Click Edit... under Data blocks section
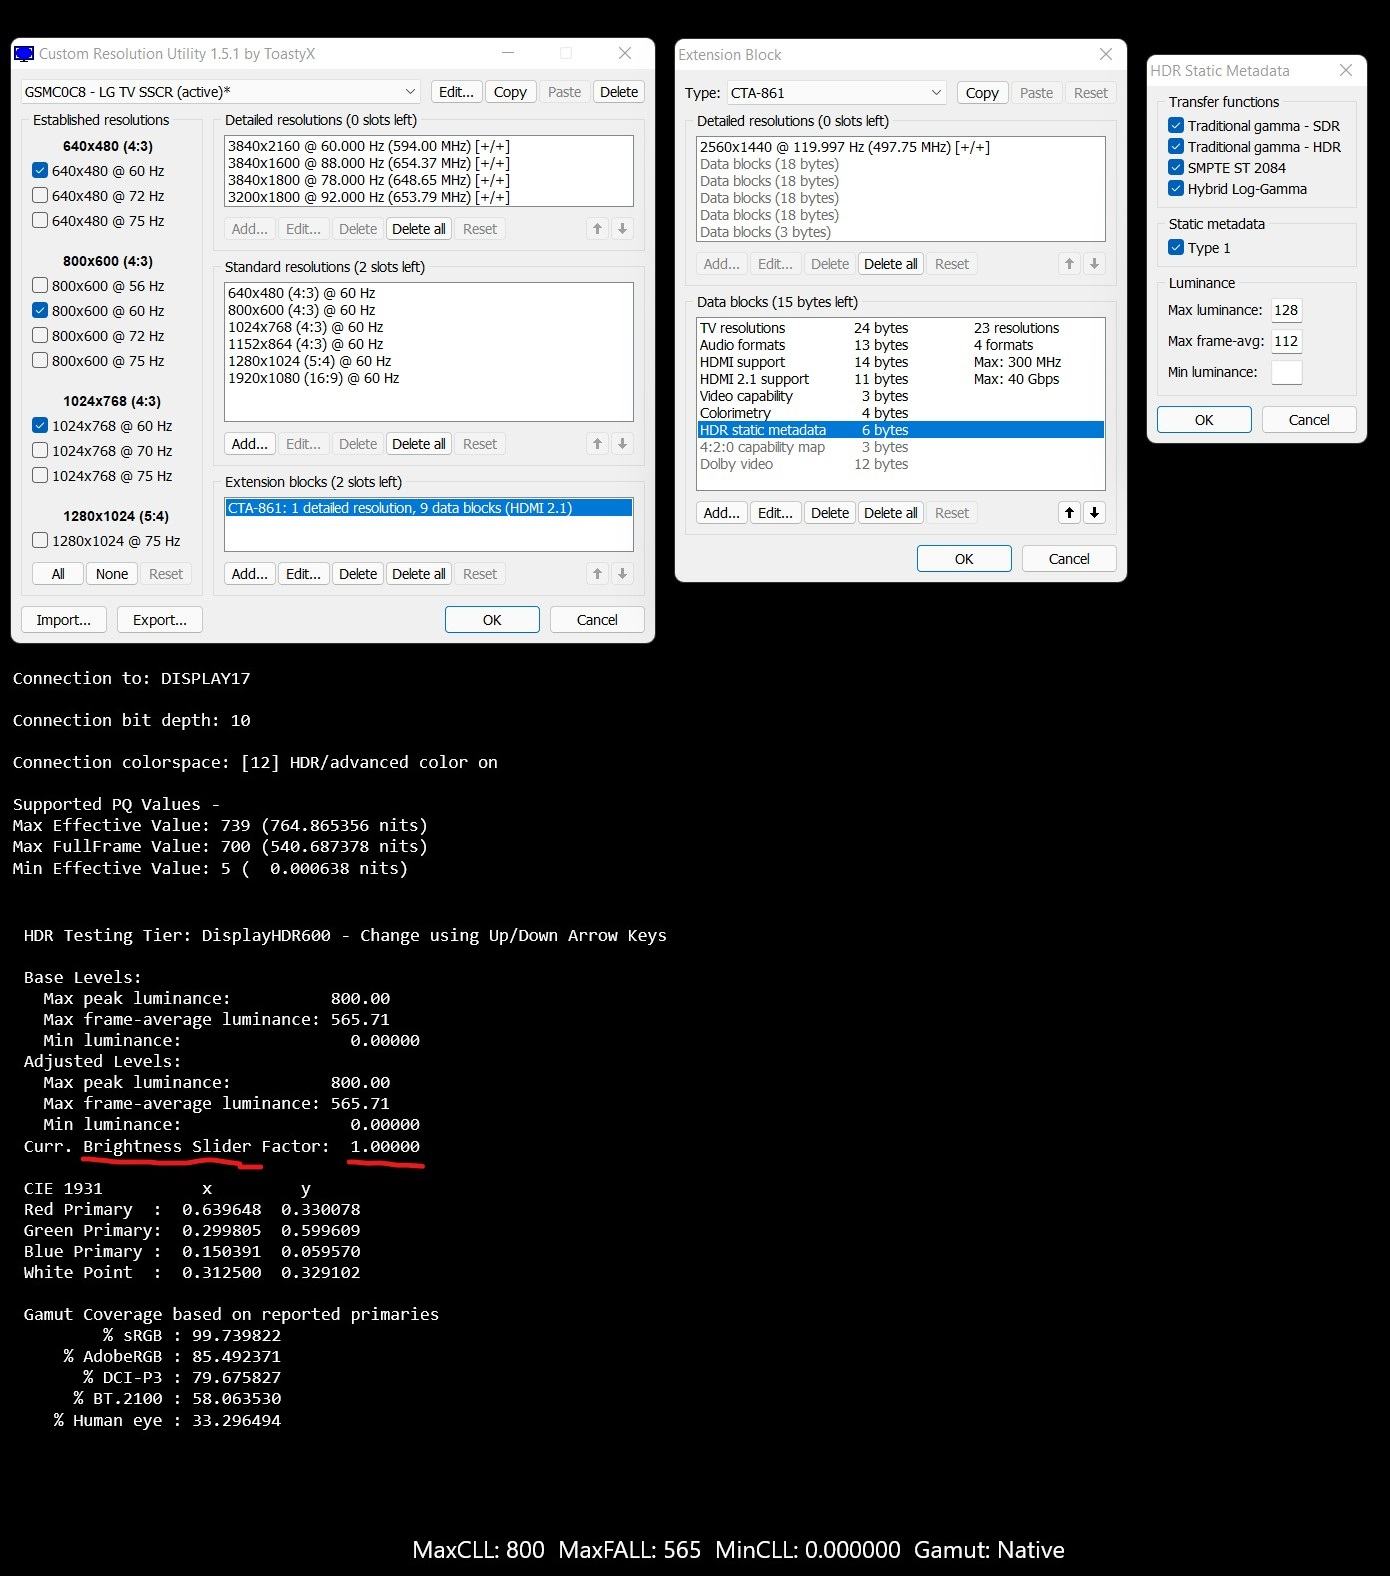The image size is (1390, 1576). (775, 513)
